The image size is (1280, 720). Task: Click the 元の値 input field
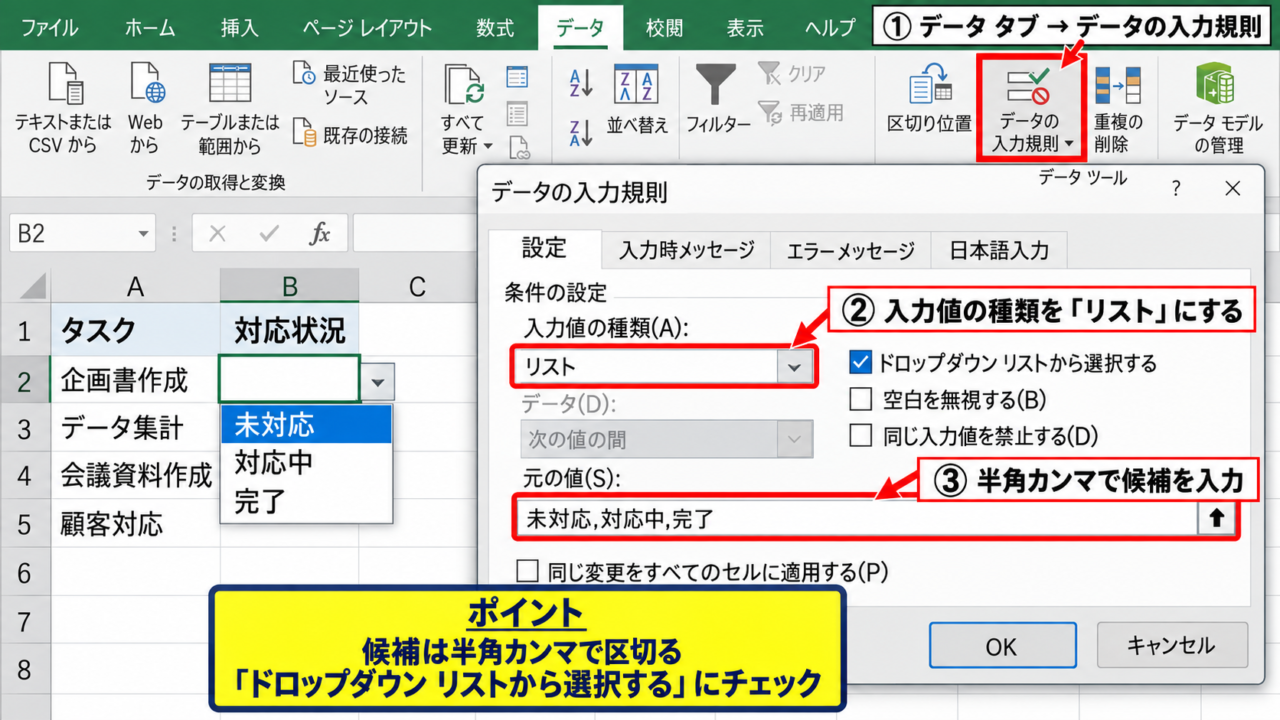(x=857, y=519)
